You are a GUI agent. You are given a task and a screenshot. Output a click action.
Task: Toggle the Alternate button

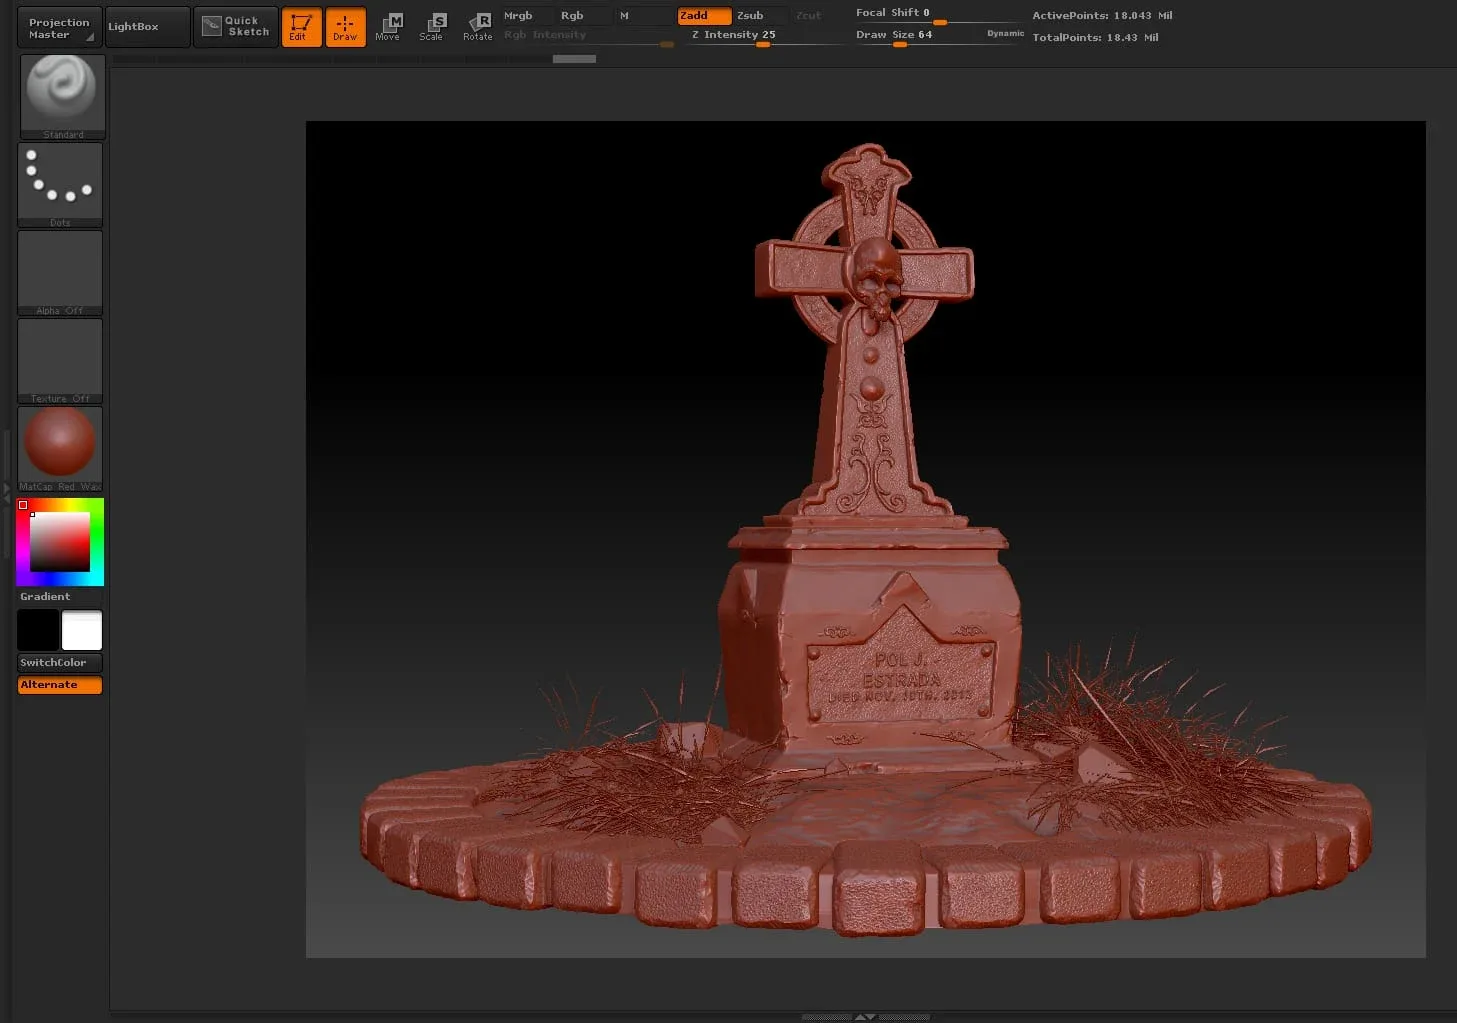pyautogui.click(x=60, y=685)
